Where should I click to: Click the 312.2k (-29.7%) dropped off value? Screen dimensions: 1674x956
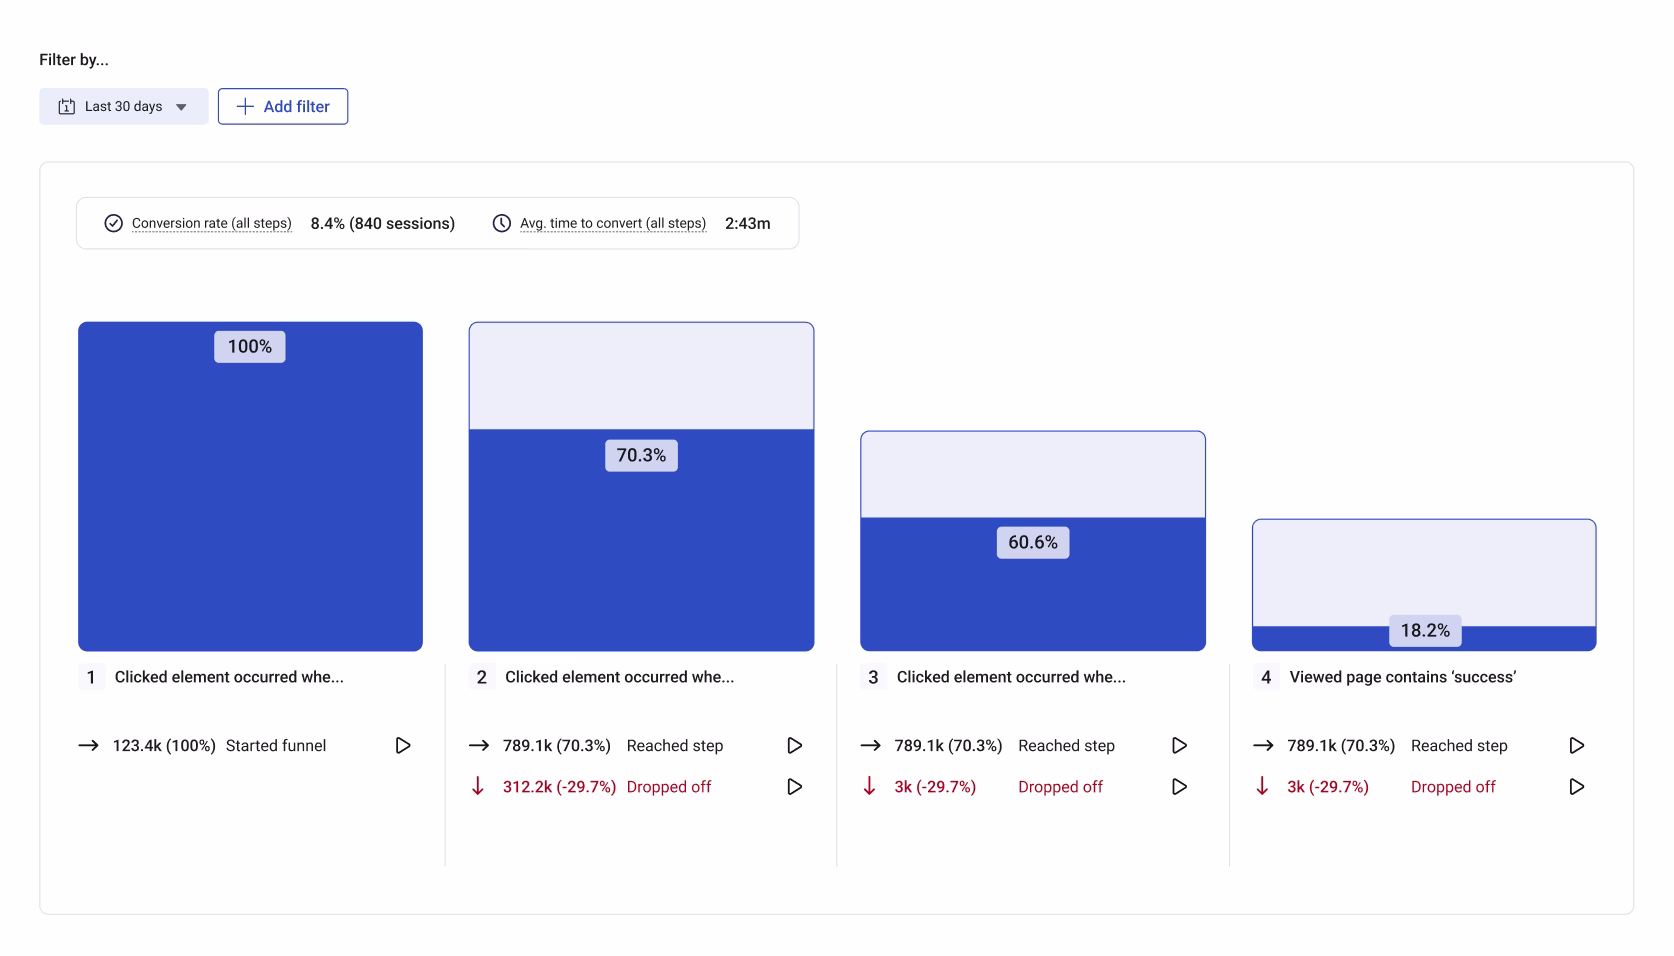[559, 787]
